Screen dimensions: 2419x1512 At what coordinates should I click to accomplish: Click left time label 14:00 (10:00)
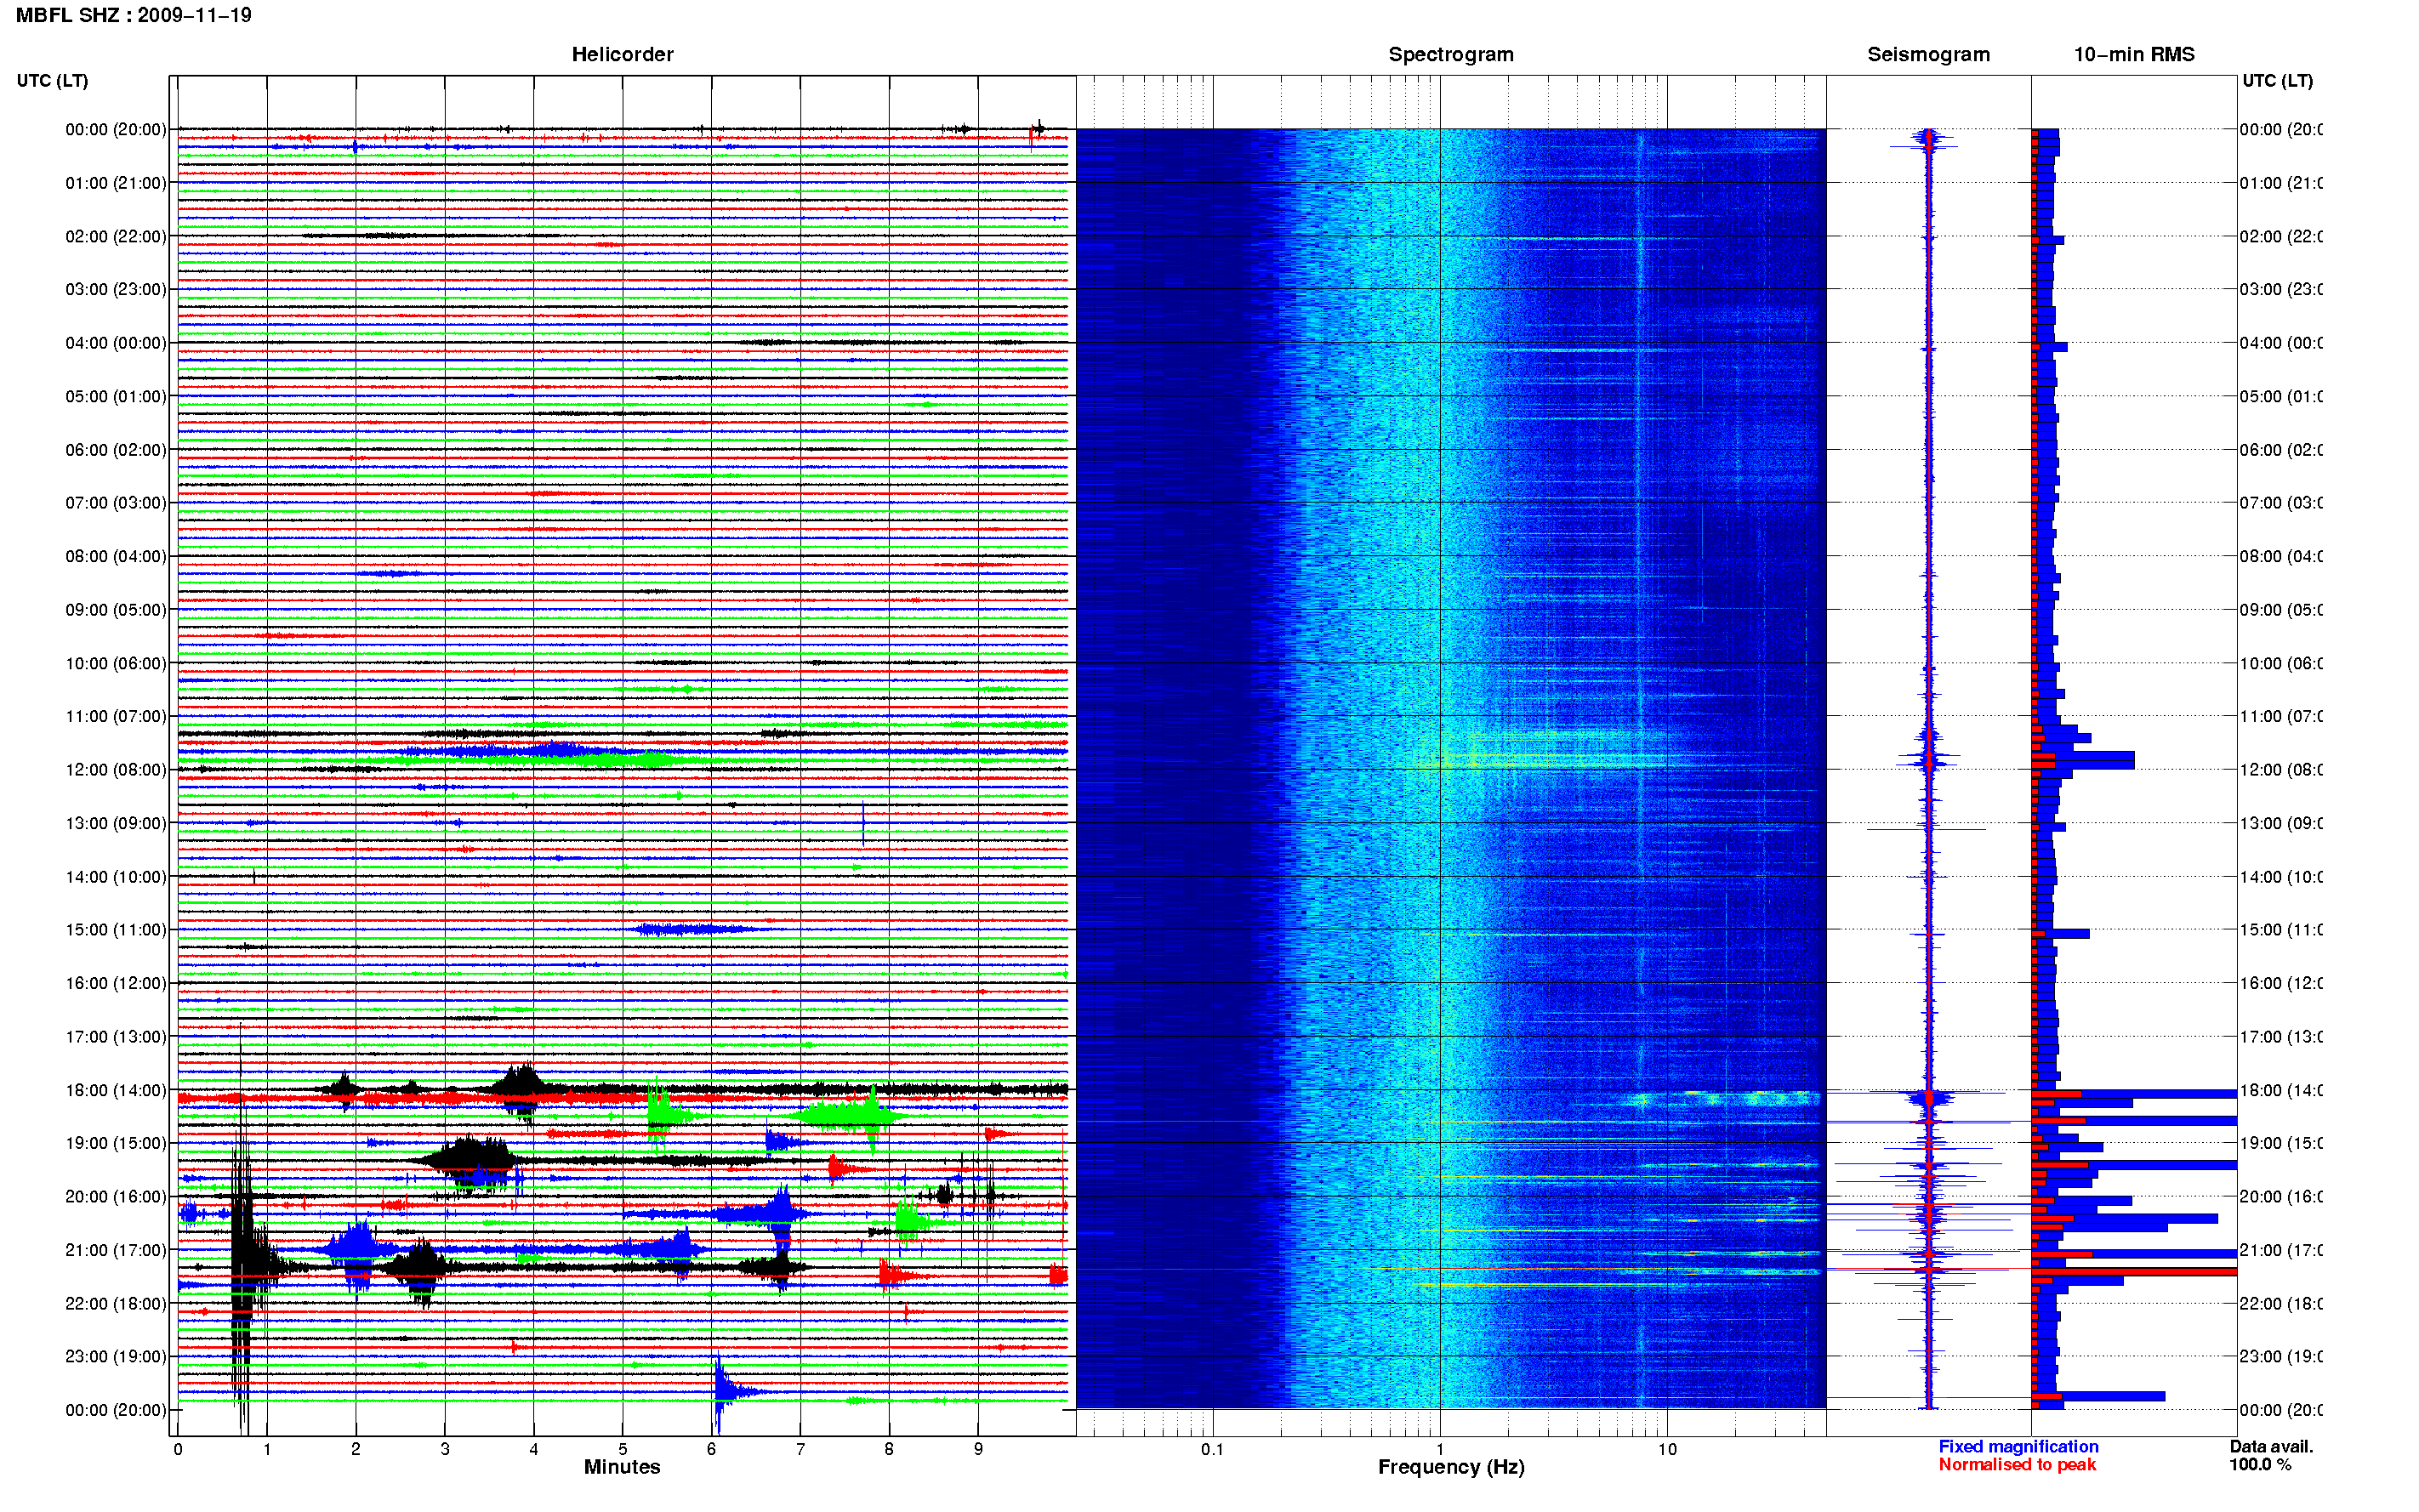click(116, 877)
